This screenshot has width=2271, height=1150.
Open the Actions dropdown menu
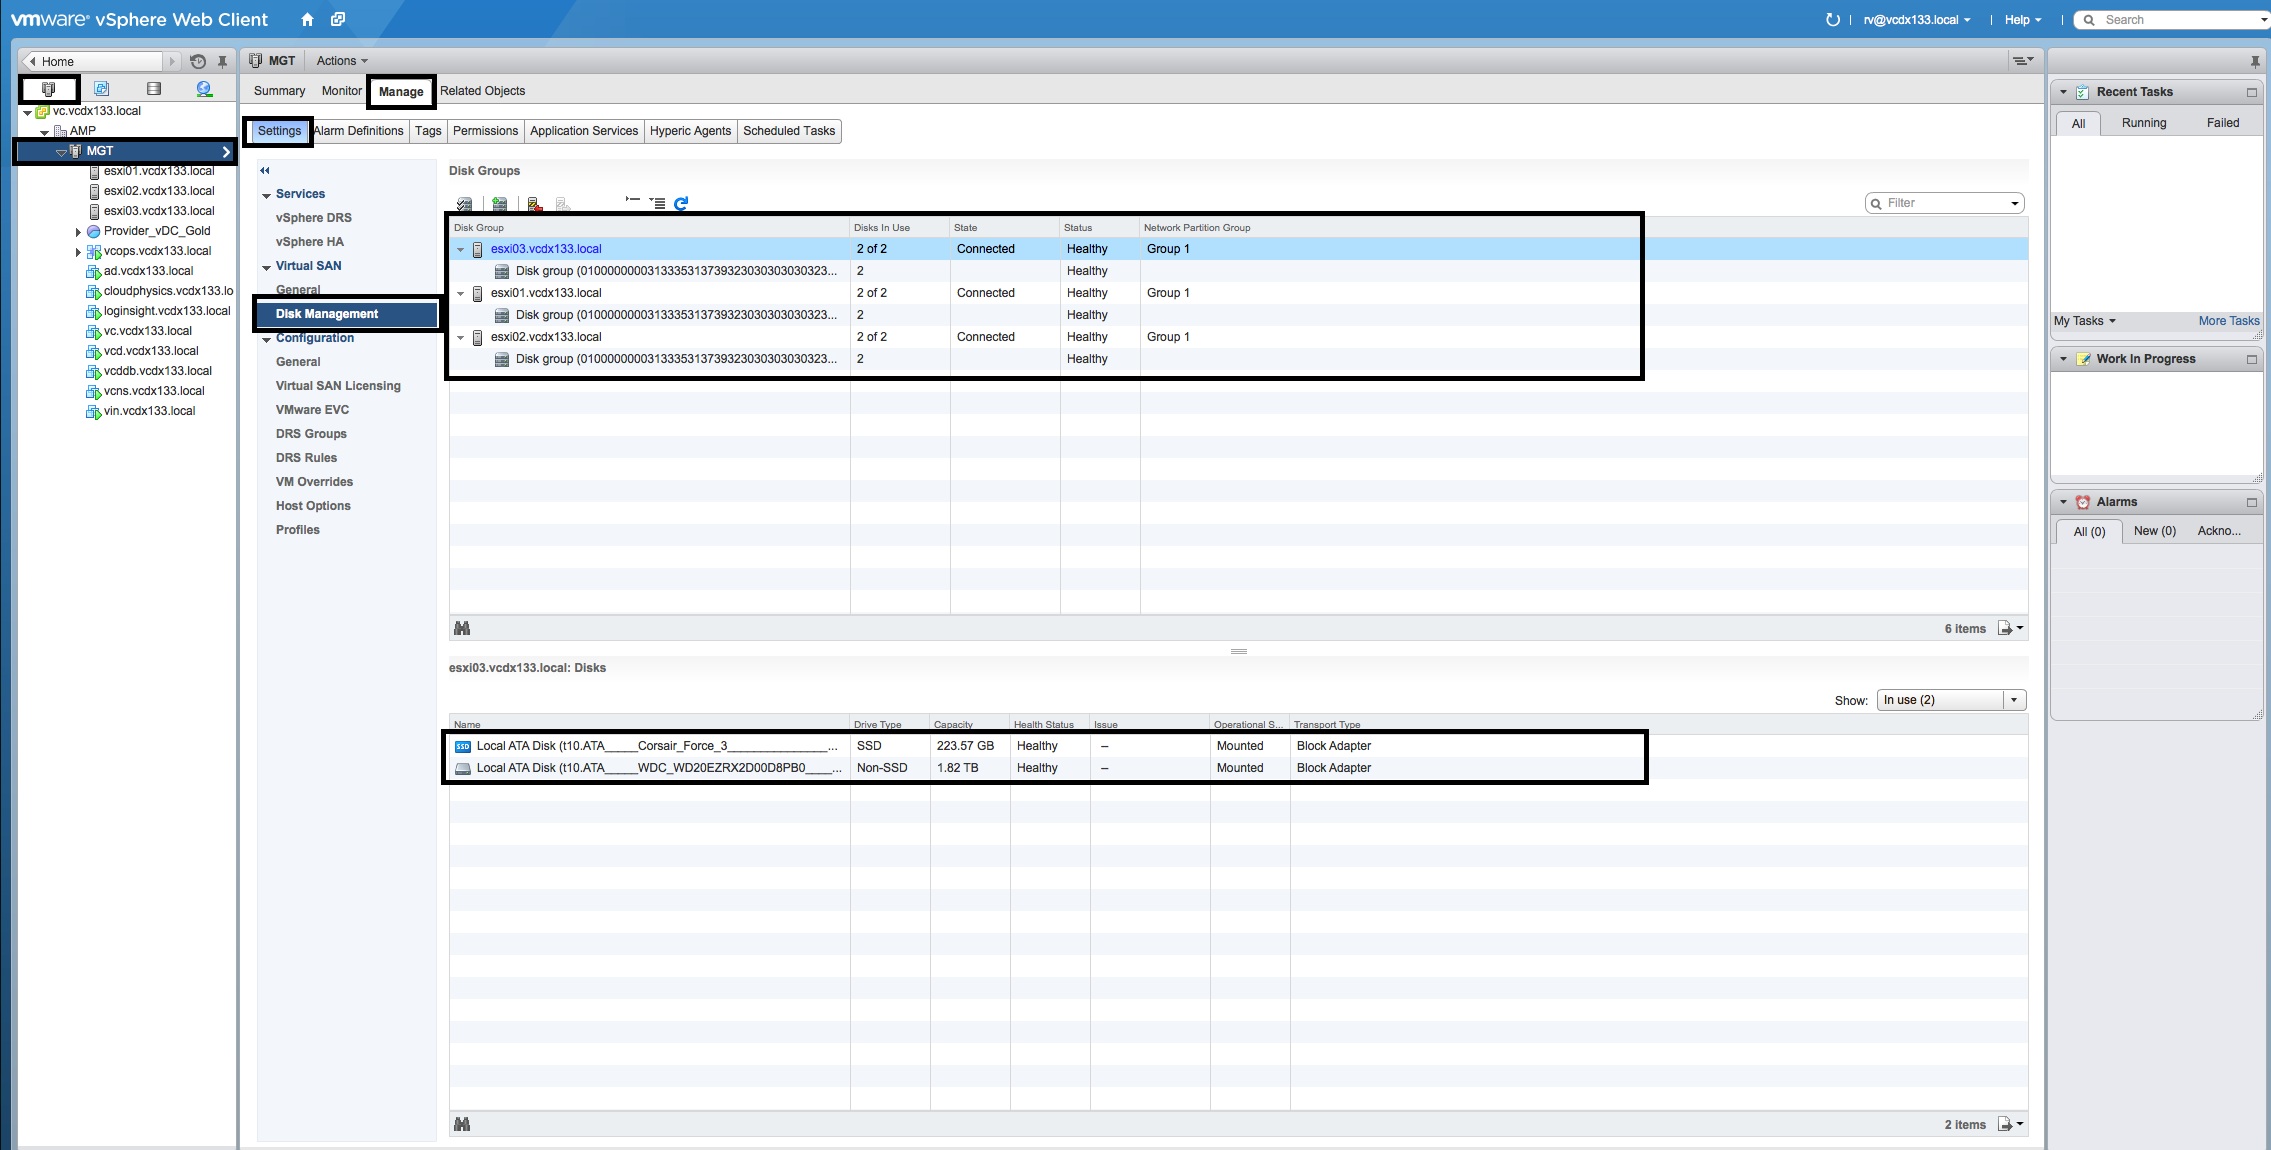coord(342,61)
